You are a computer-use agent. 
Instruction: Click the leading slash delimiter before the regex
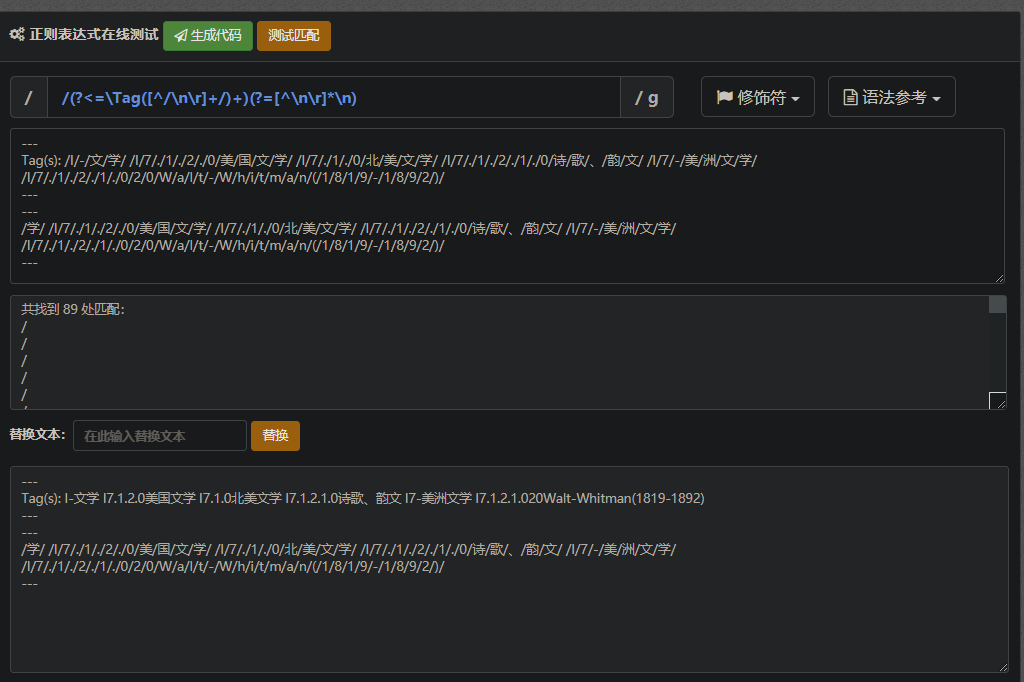tap(28, 98)
